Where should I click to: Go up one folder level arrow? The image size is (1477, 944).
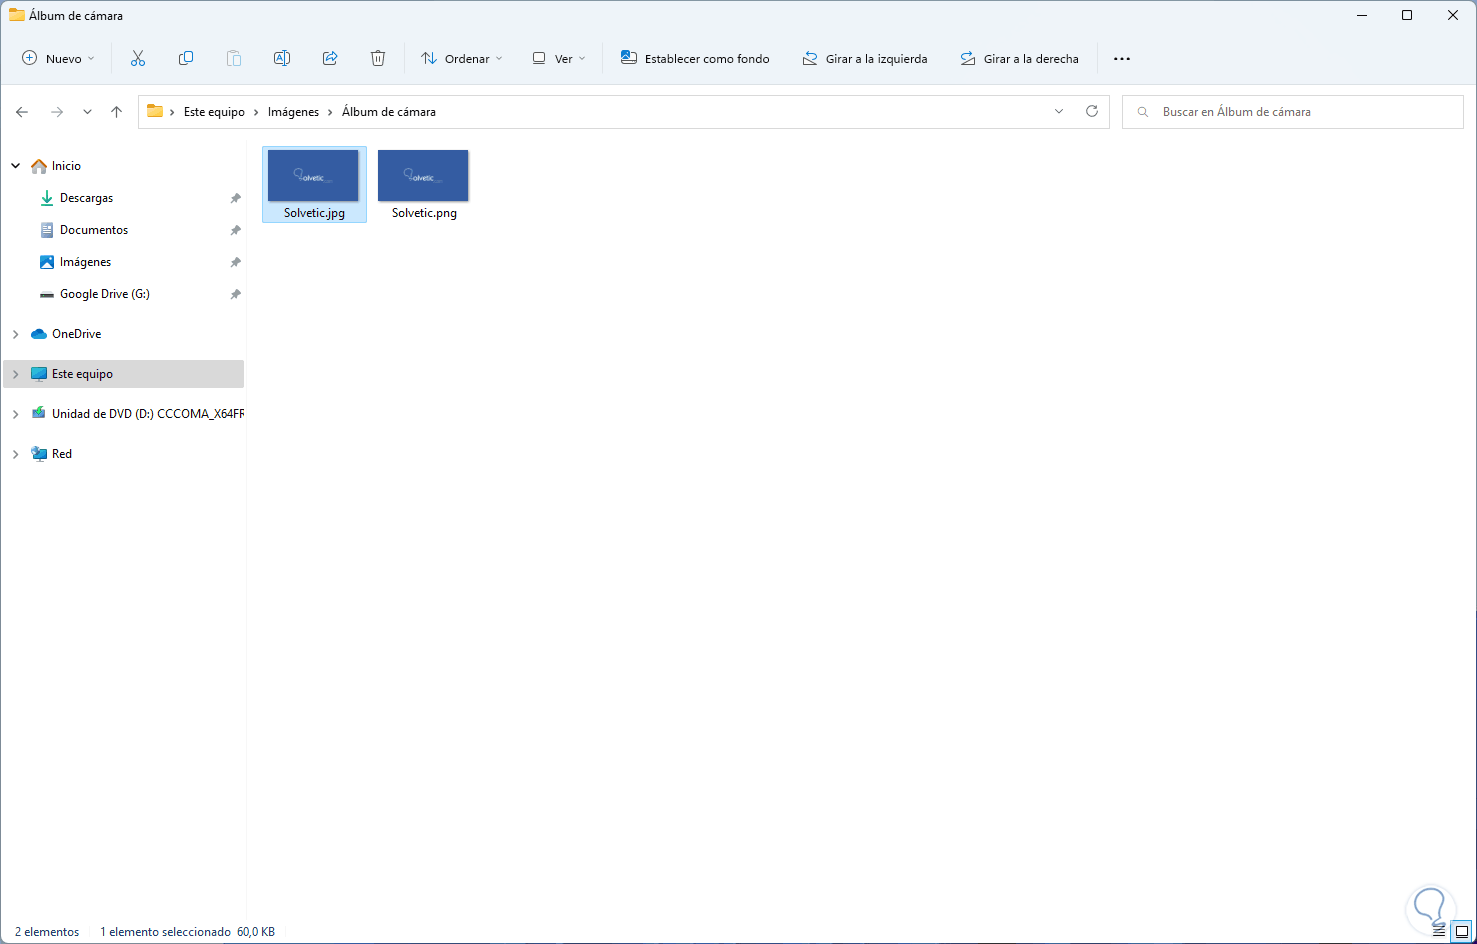tap(116, 112)
